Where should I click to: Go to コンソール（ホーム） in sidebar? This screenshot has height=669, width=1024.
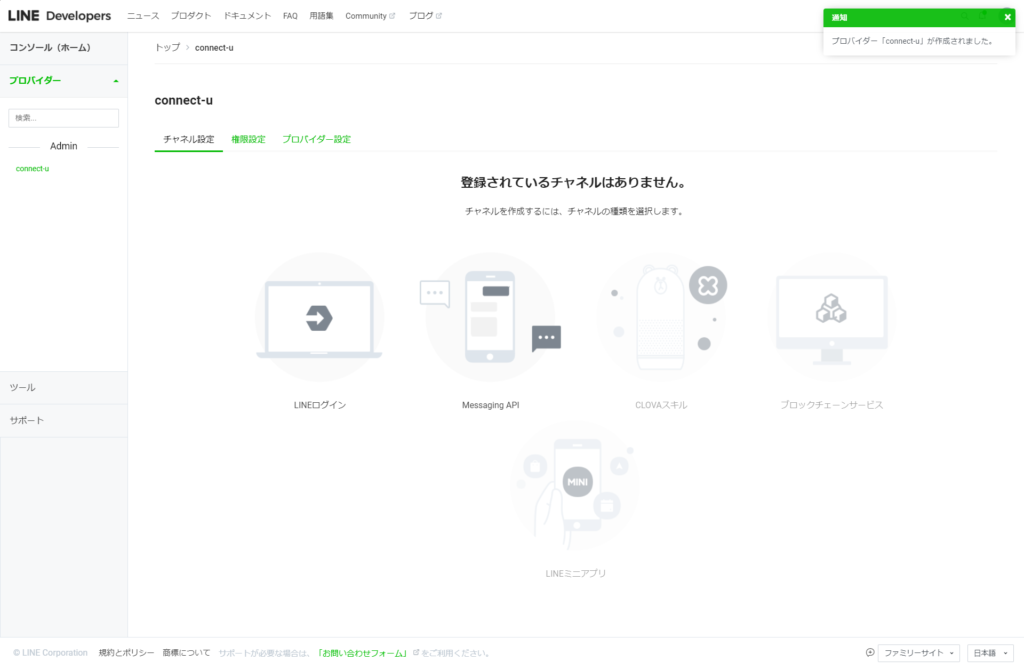[50, 47]
